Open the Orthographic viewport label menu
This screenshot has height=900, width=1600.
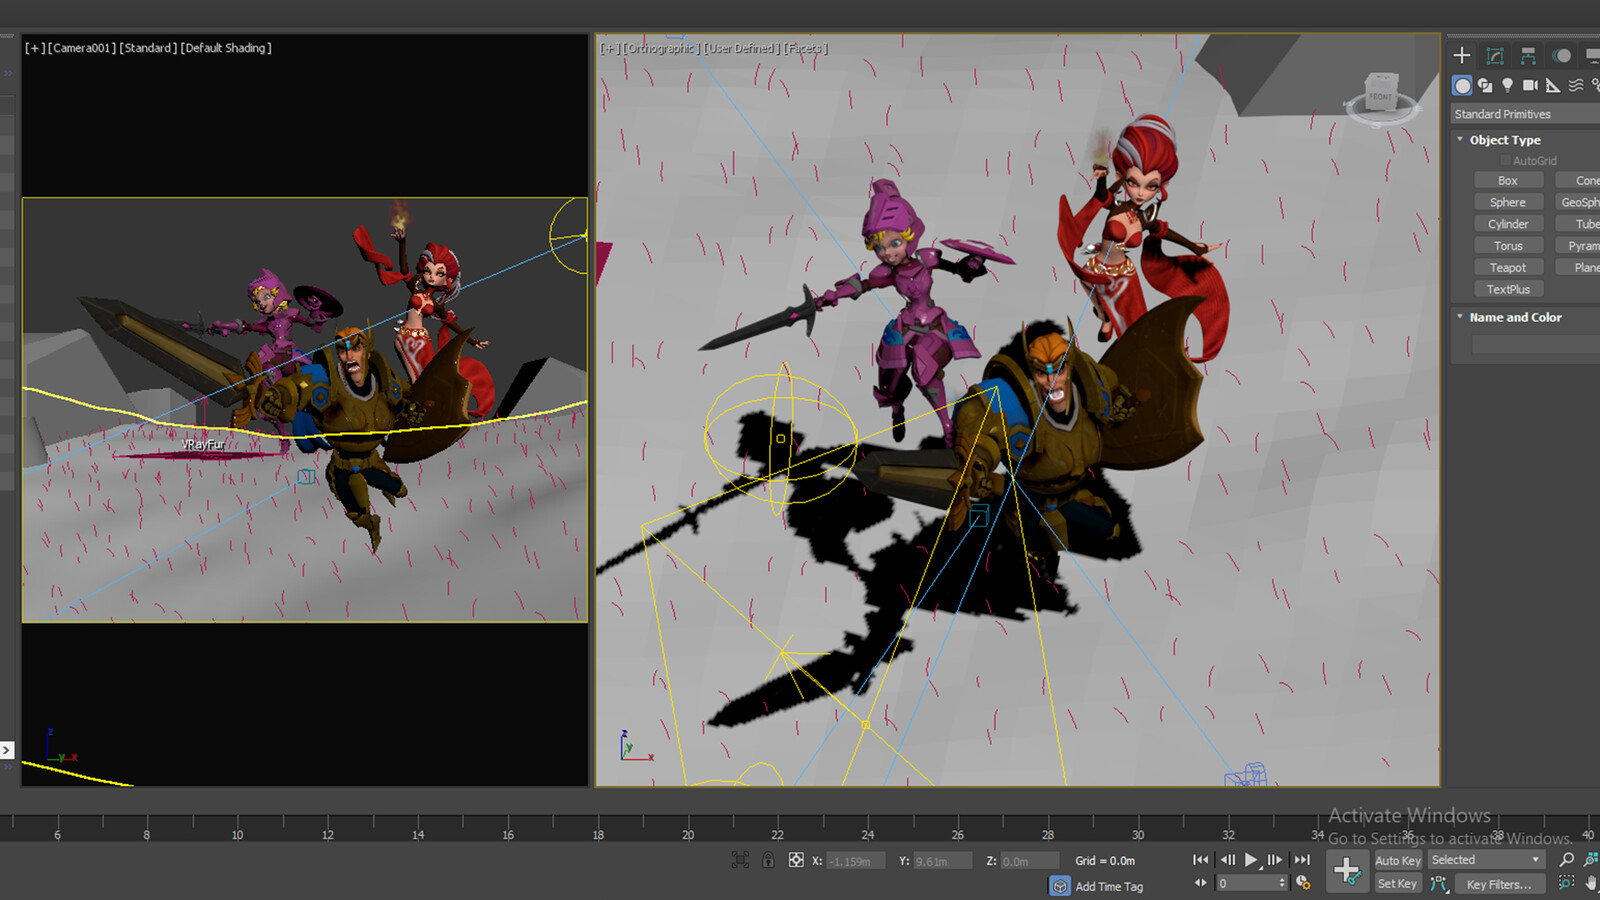coord(660,48)
